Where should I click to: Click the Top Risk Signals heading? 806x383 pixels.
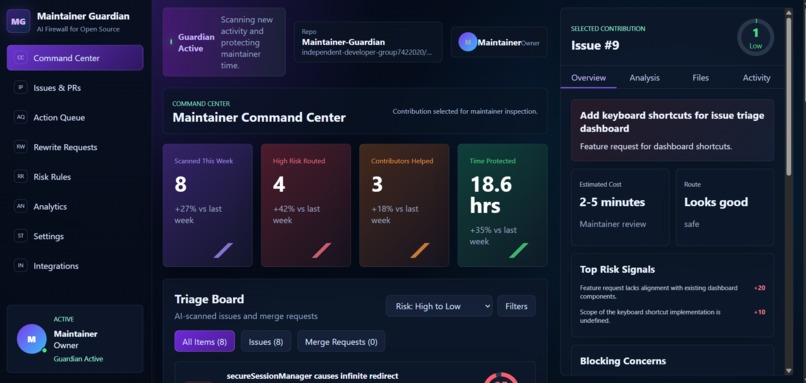pyautogui.click(x=617, y=269)
